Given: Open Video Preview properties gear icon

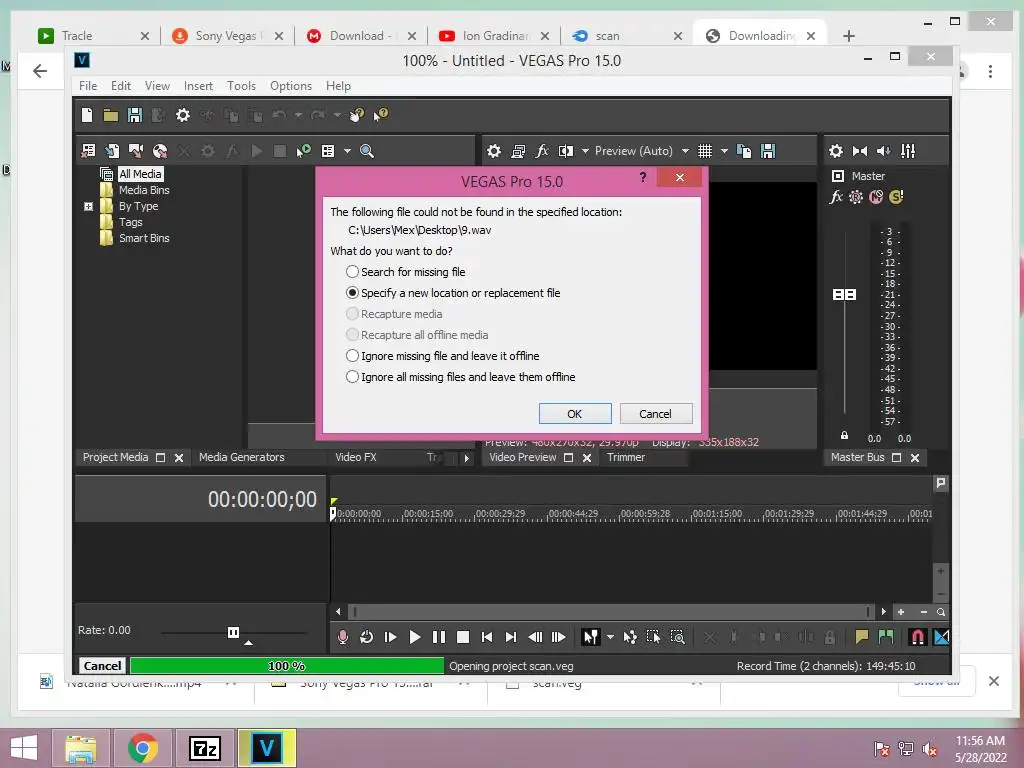Looking at the screenshot, I should (x=494, y=151).
